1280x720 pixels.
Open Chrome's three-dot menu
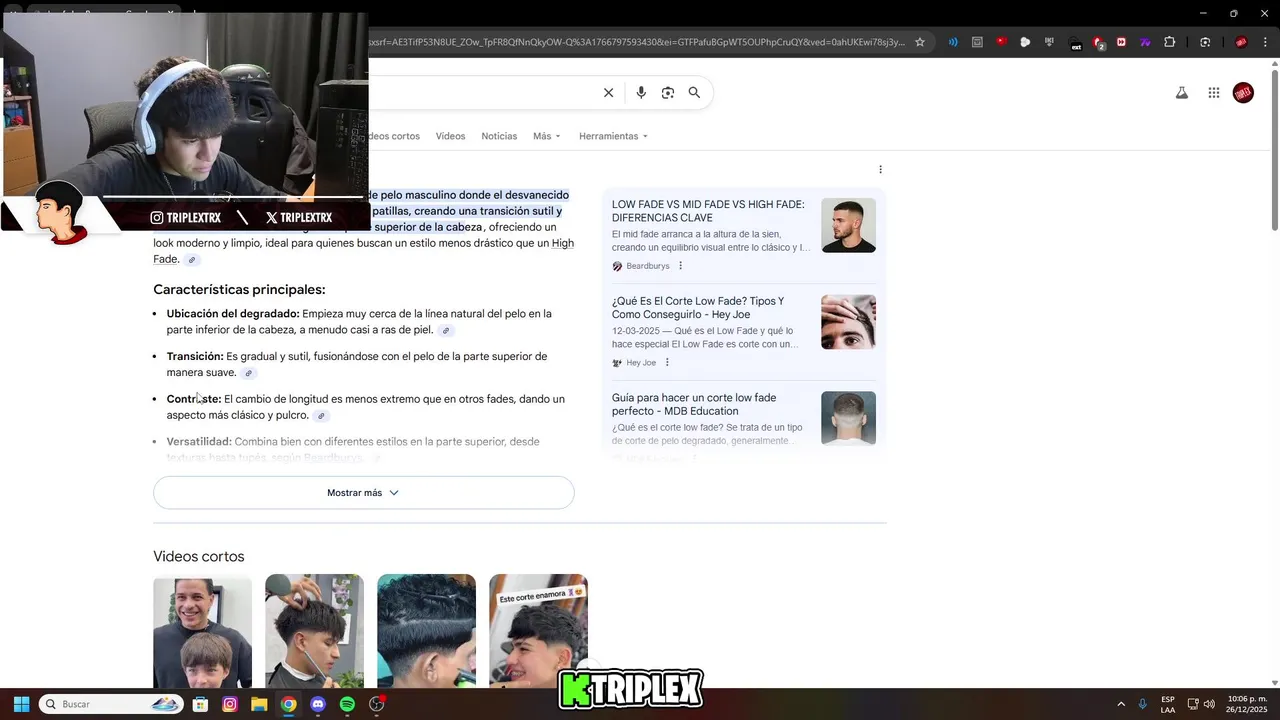1267,42
